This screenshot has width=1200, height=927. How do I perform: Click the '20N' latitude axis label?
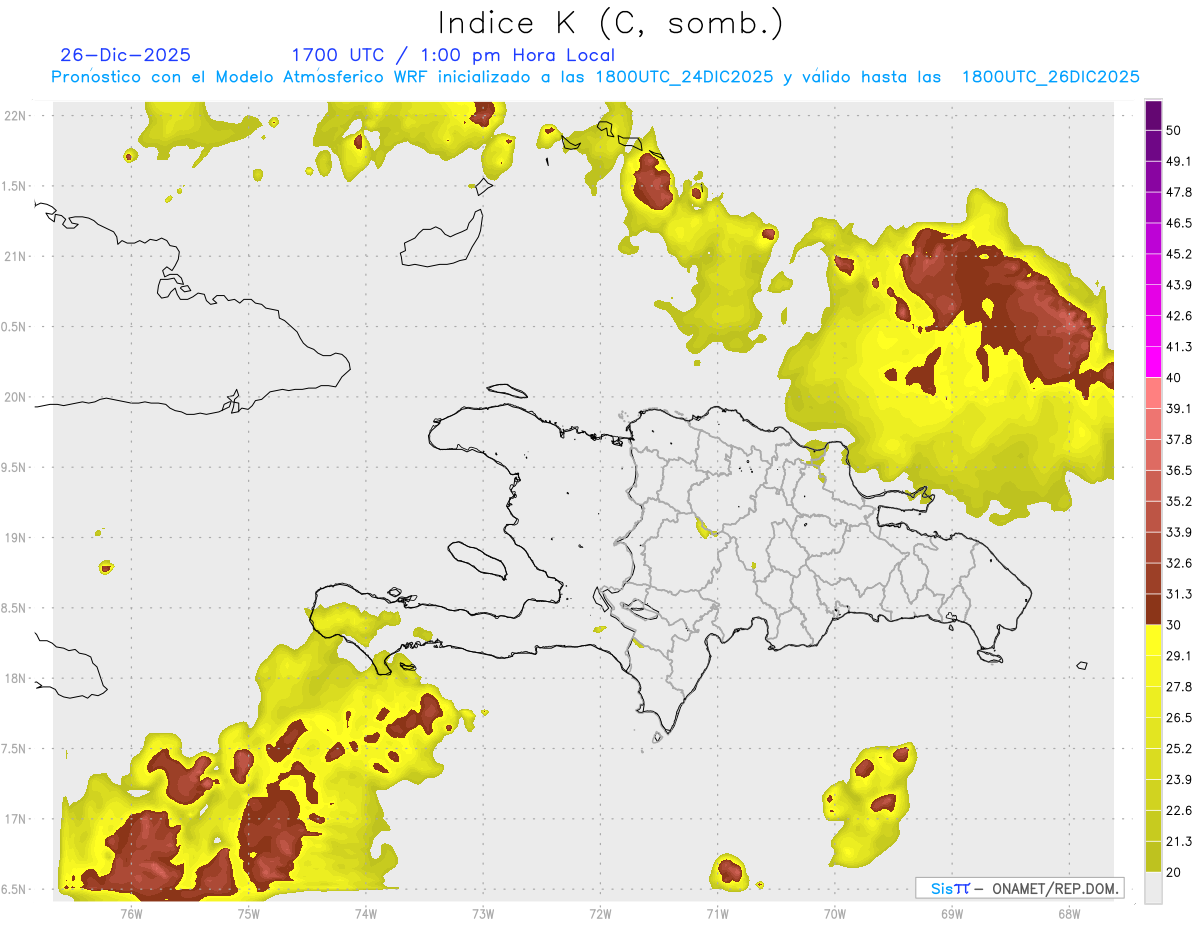[15, 397]
